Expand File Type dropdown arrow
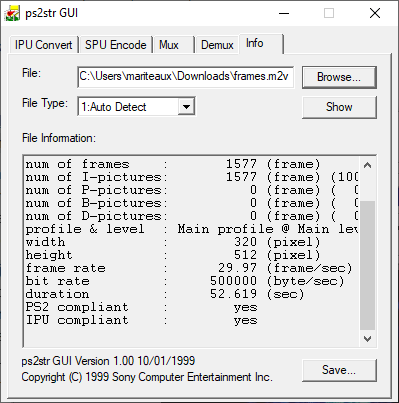 [x=186, y=107]
